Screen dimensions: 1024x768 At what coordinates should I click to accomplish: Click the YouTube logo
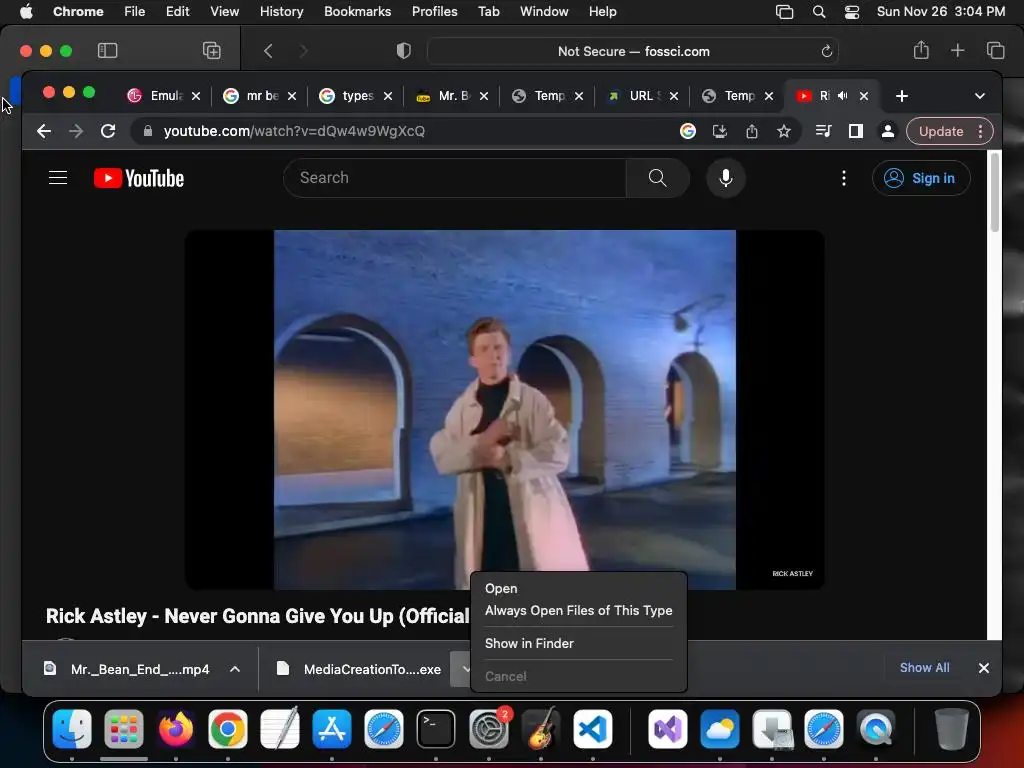point(138,178)
